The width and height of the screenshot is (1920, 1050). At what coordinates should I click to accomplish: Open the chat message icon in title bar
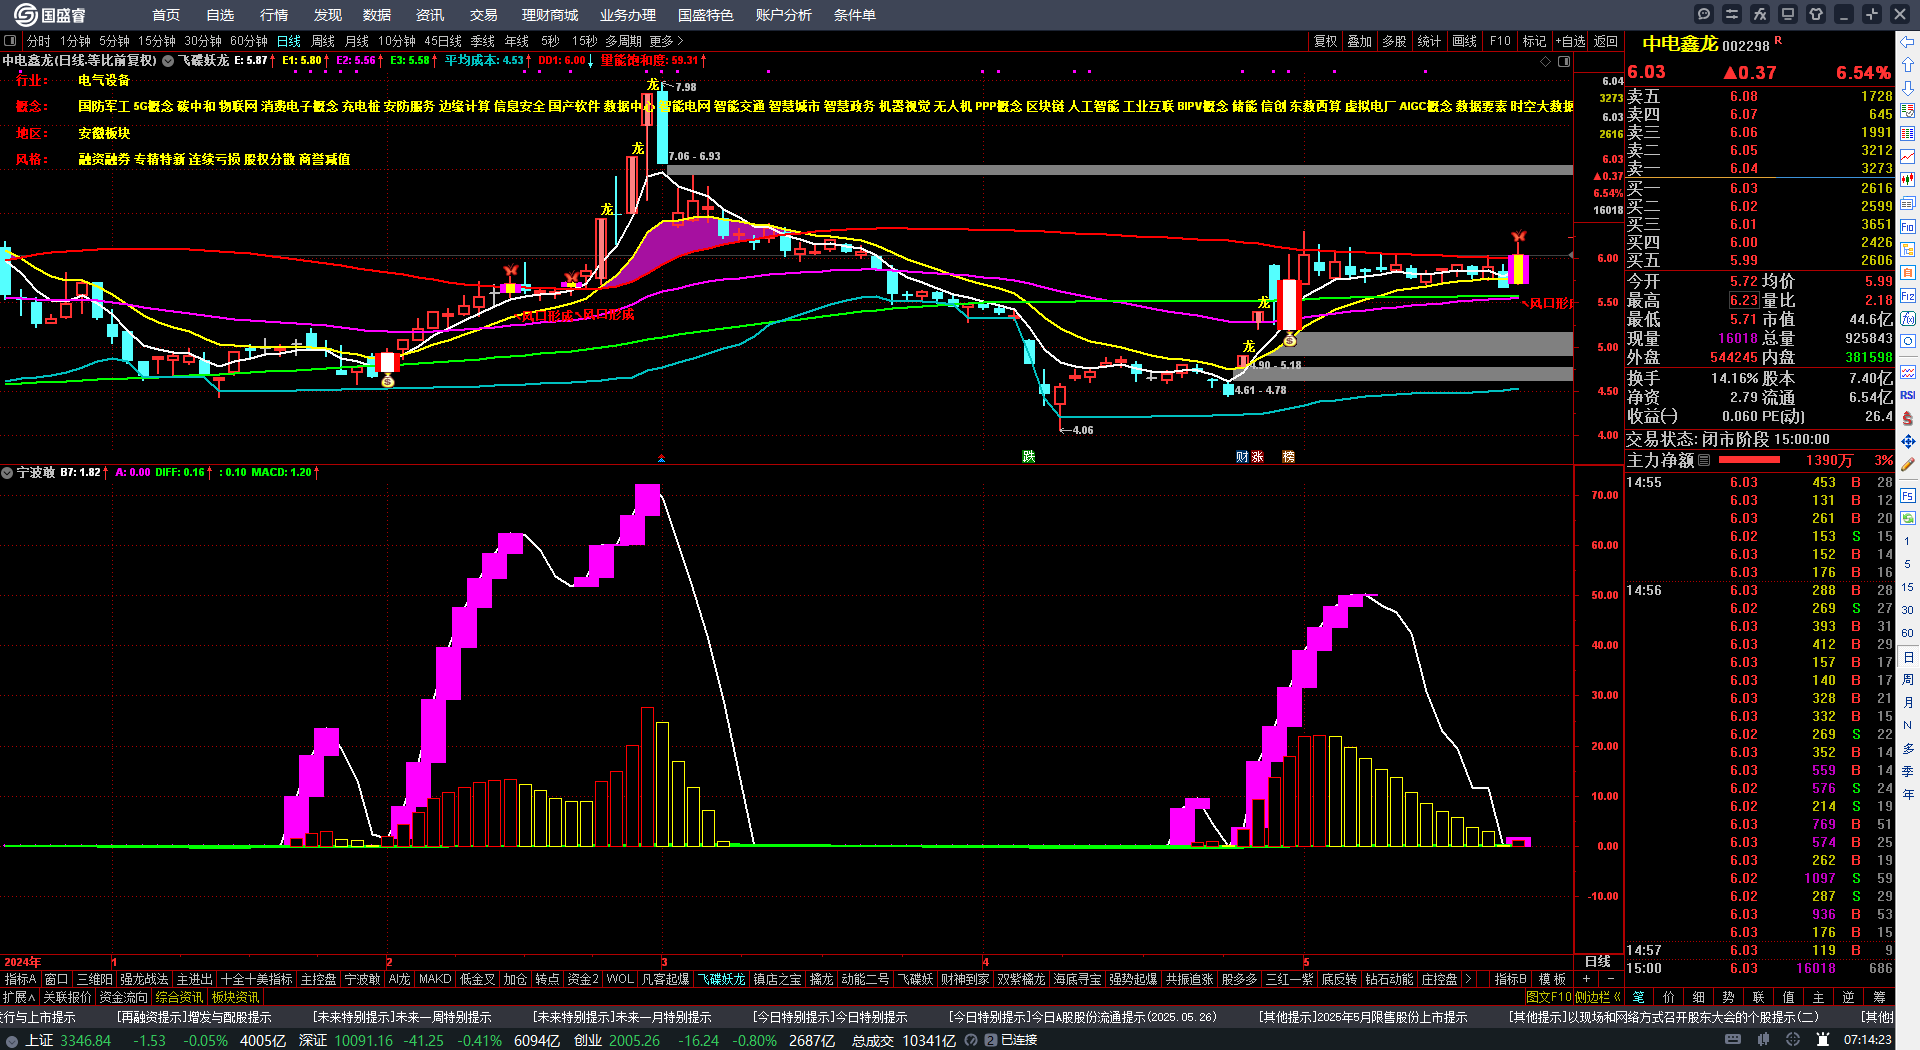click(x=1704, y=14)
